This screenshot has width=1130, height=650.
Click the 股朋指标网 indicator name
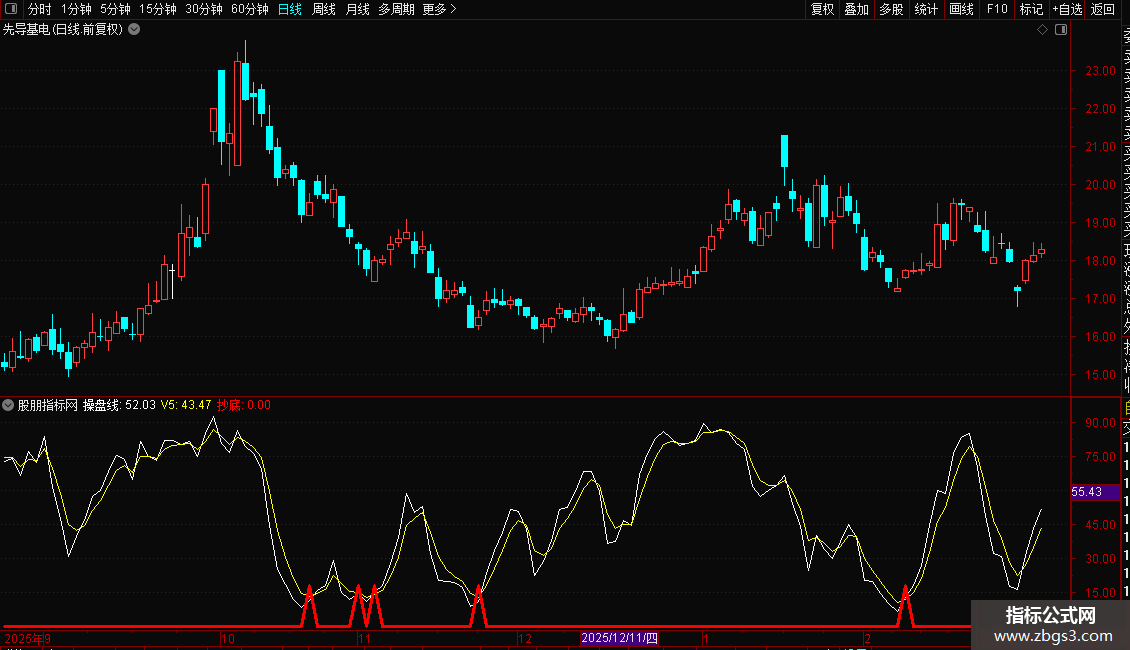tap(48, 405)
